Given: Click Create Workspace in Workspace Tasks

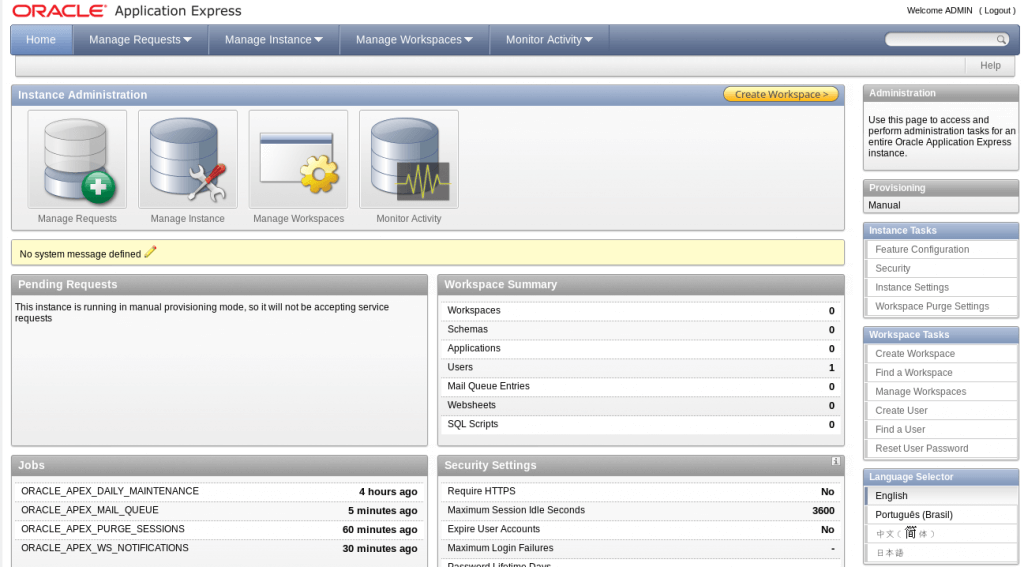Looking at the screenshot, I should (914, 353).
